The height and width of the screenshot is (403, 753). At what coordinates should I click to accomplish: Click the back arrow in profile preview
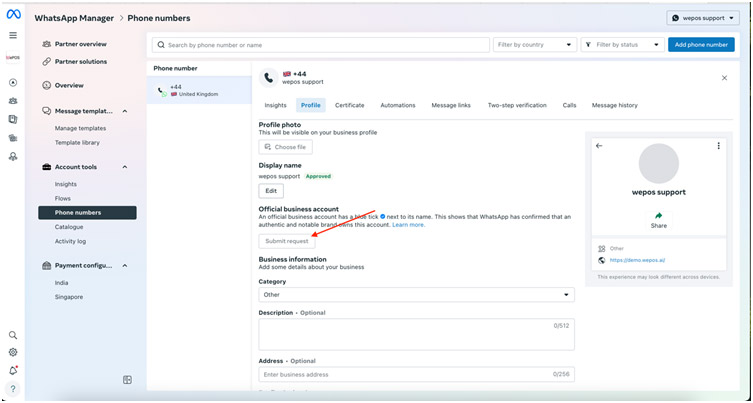click(599, 146)
